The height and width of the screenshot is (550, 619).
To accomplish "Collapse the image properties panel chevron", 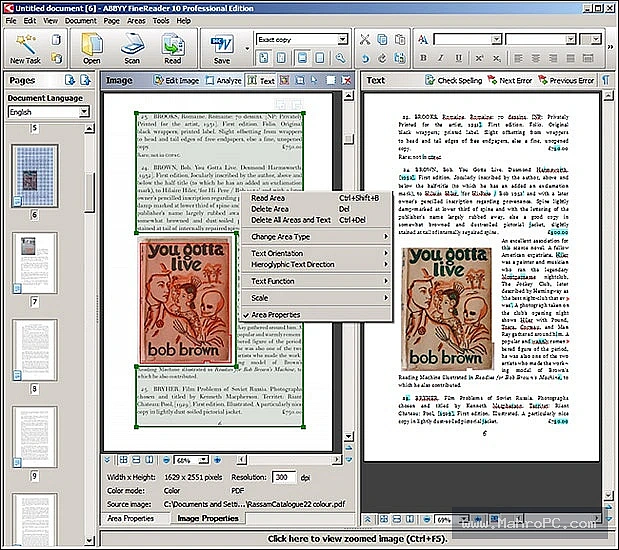I will (107, 460).
